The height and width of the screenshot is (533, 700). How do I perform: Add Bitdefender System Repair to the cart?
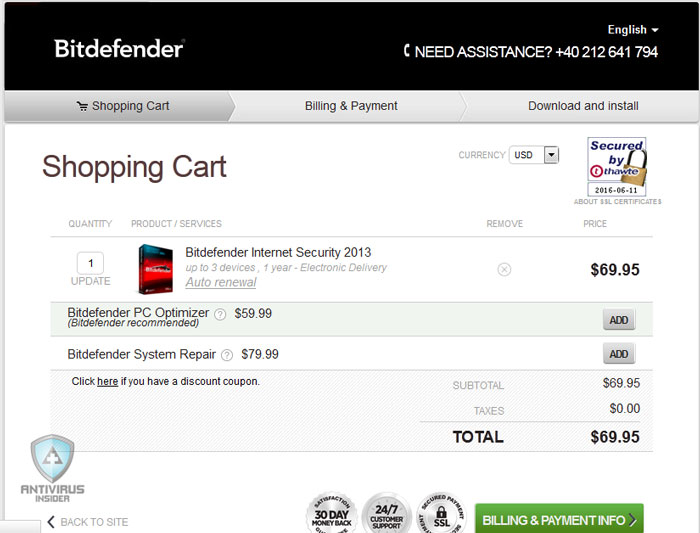coord(619,354)
